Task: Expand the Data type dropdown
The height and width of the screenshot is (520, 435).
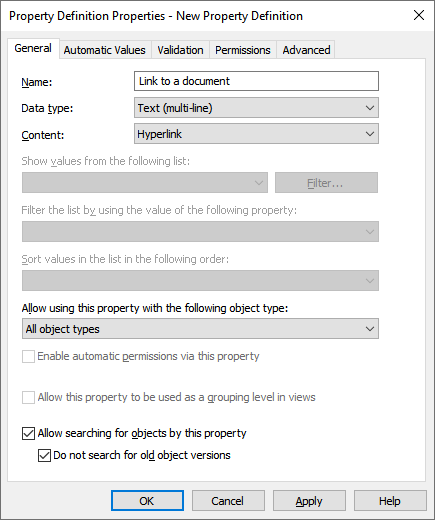Action: tap(256, 108)
